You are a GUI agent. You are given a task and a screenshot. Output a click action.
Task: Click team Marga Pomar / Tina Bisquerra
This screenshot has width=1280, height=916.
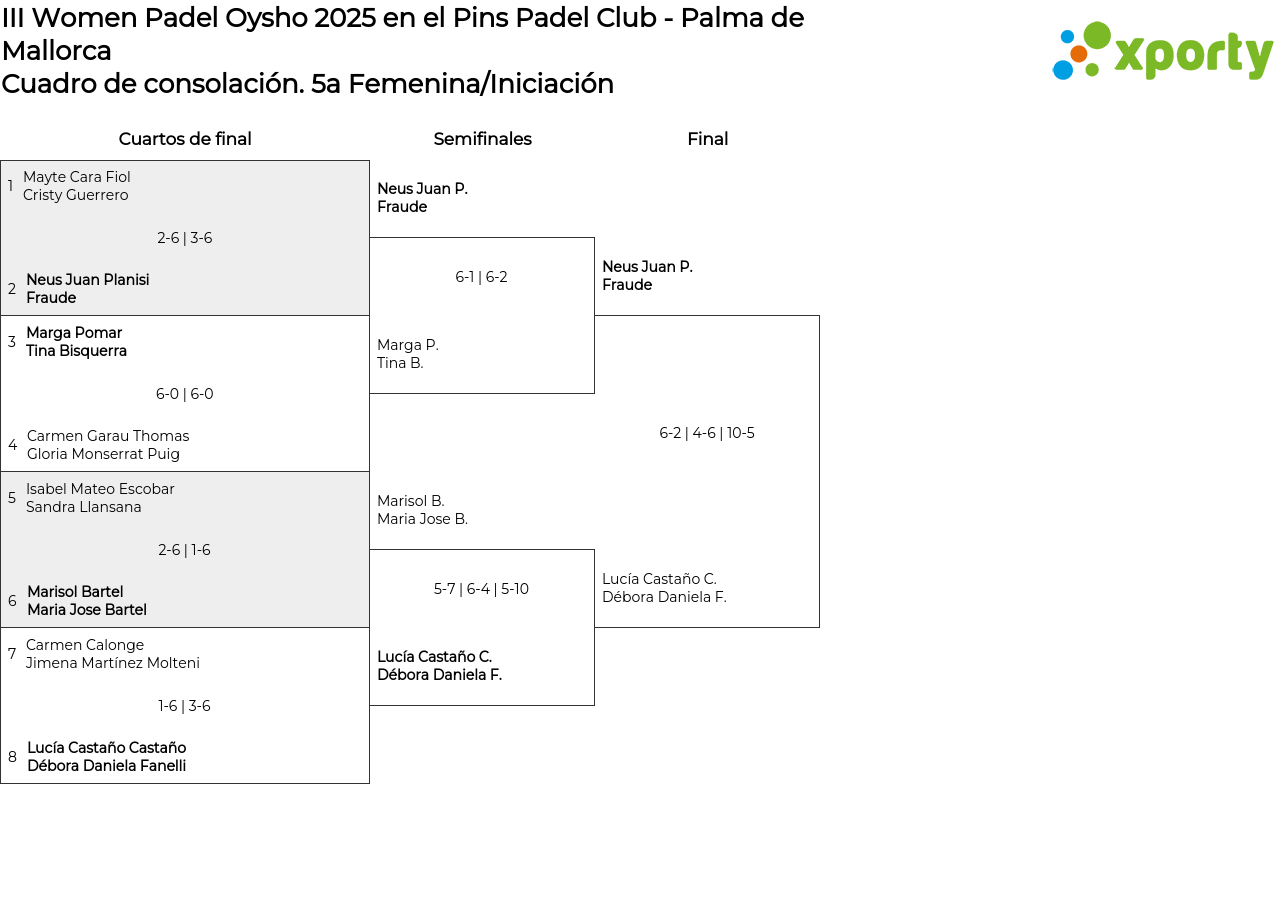pos(76,342)
